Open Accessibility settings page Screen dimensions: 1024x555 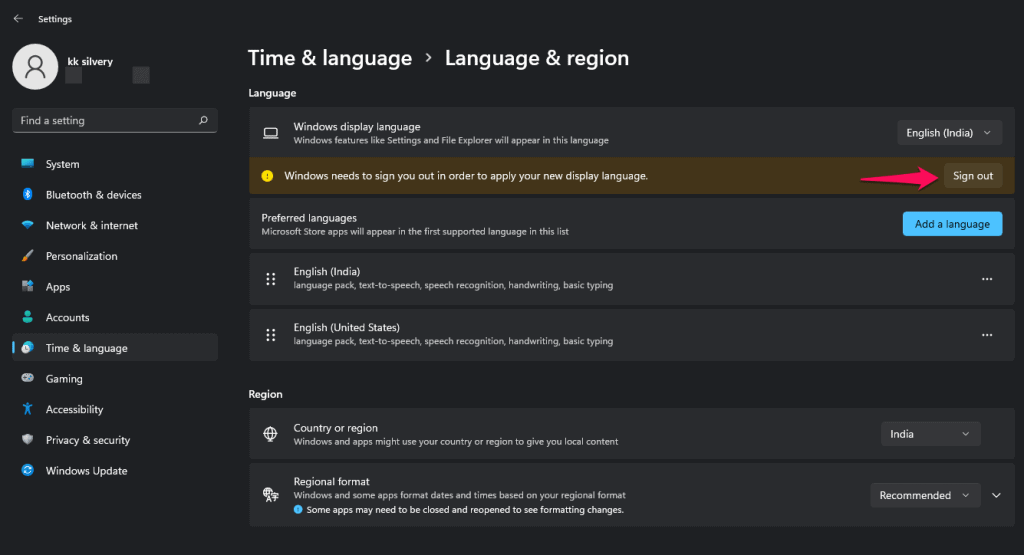coord(74,409)
